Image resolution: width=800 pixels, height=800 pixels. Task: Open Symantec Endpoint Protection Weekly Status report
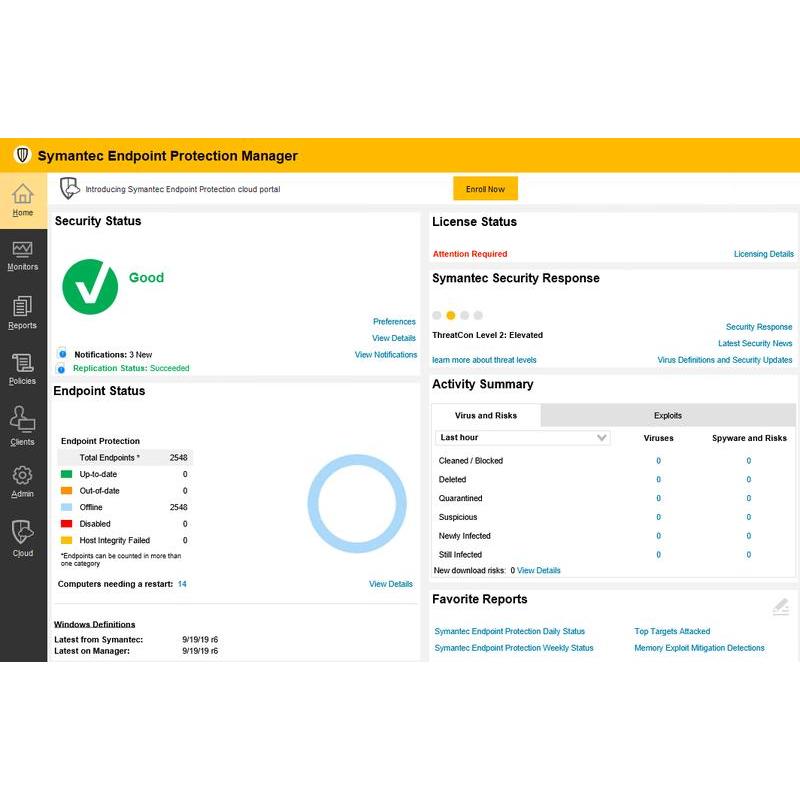click(514, 648)
